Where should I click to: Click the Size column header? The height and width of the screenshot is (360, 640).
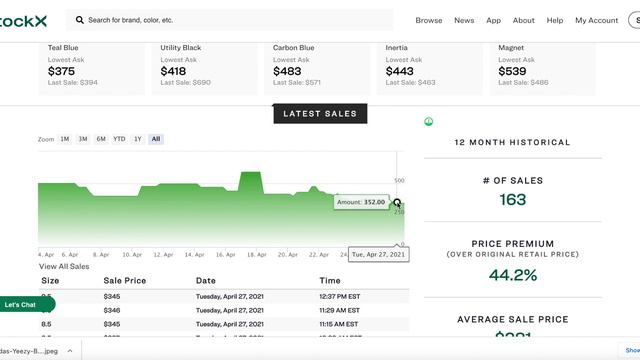click(50, 281)
